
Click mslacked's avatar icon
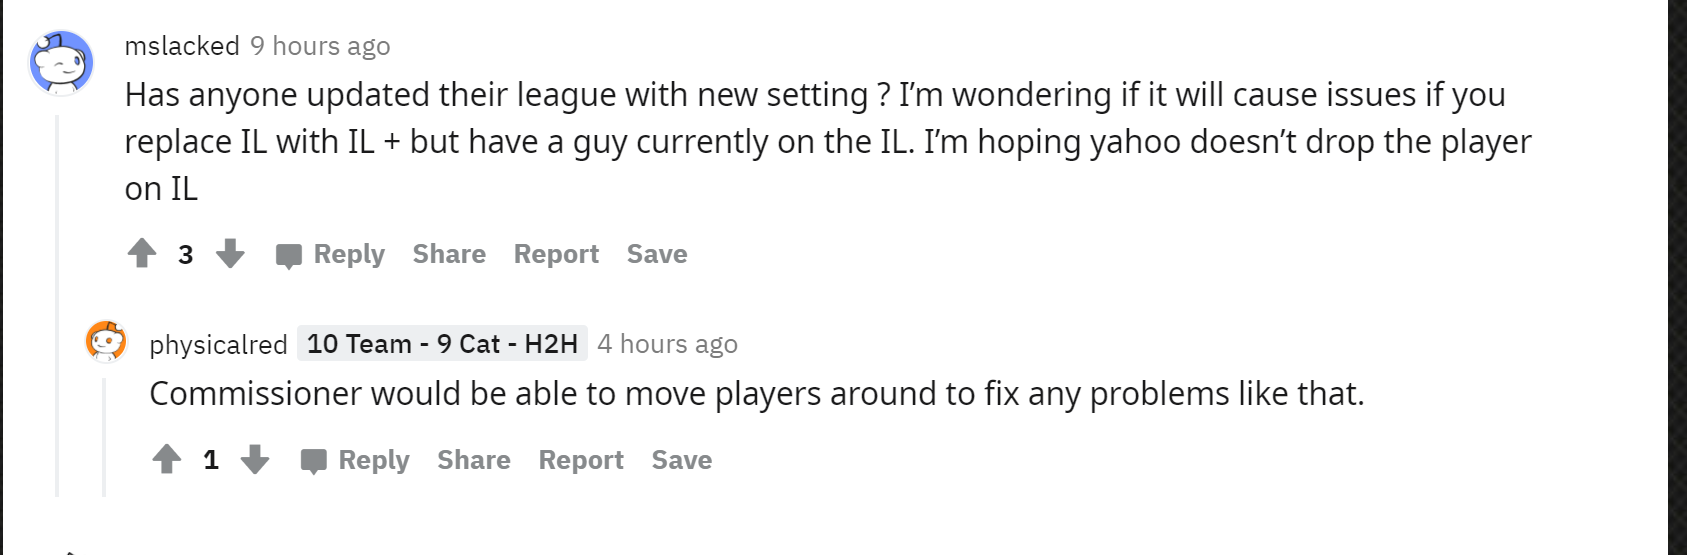[x=61, y=62]
